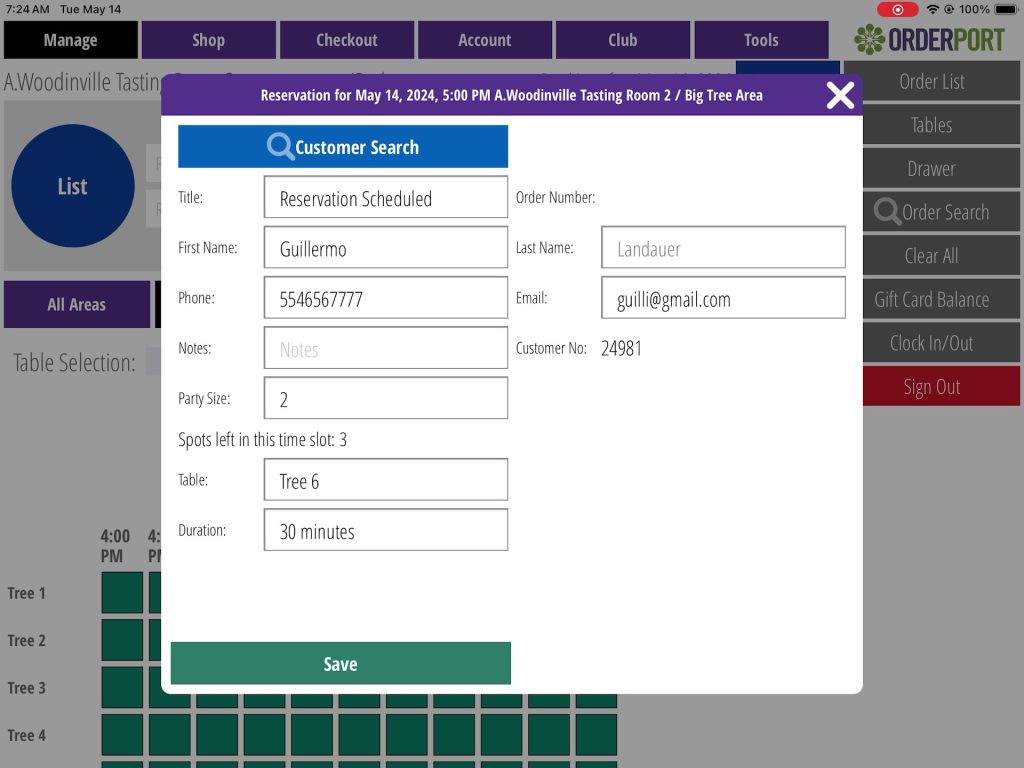Switch to the Shop tab
This screenshot has width=1024, height=768.
coord(208,40)
